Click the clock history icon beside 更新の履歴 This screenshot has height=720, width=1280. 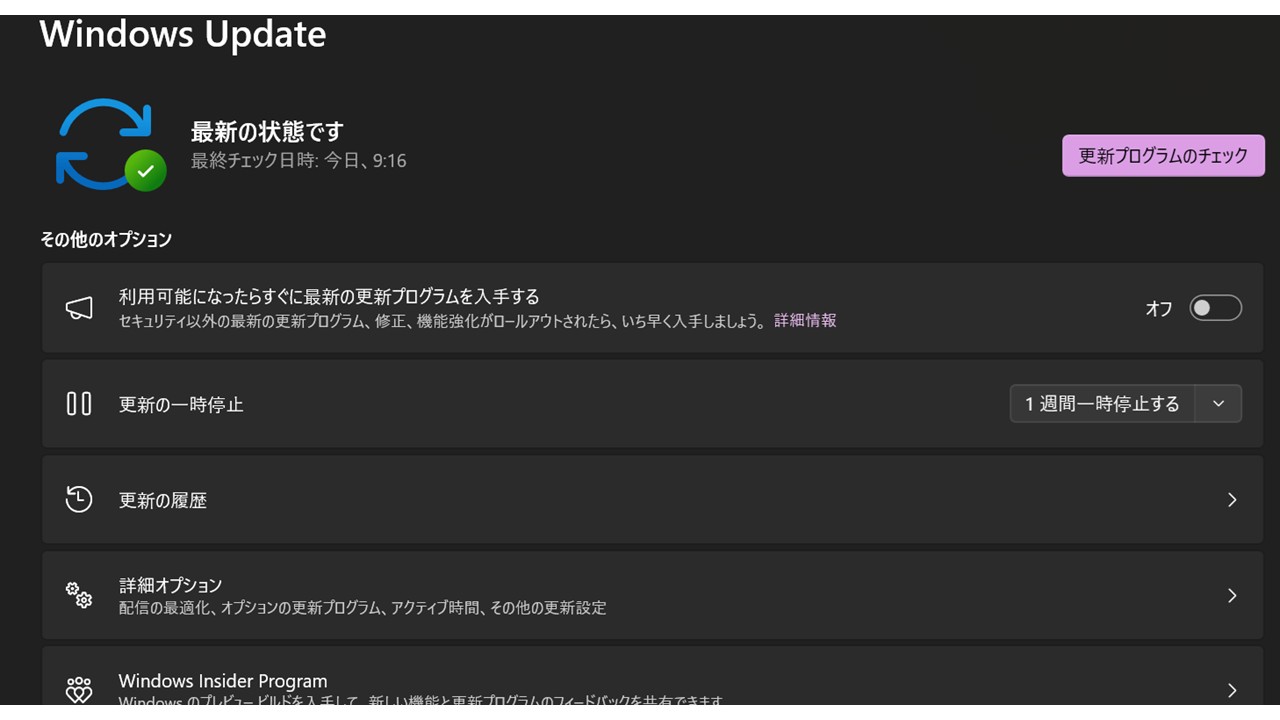78,499
